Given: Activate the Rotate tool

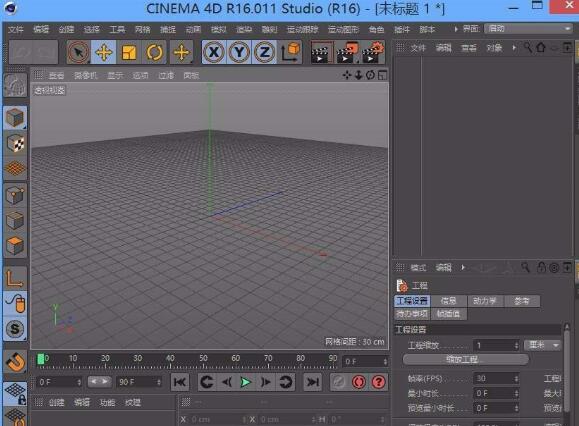Looking at the screenshot, I should [154, 52].
